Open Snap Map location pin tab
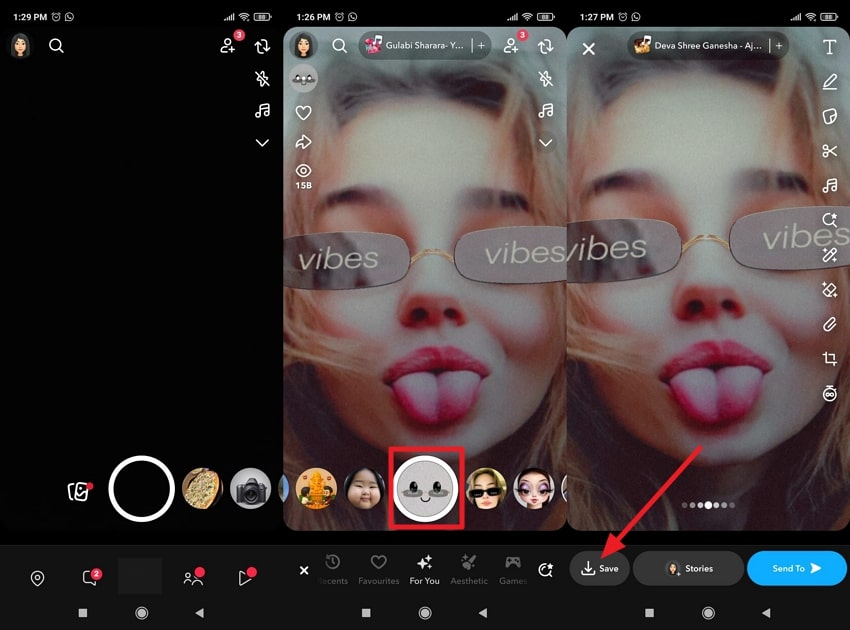Viewport: 850px width, 630px height. coord(37,578)
